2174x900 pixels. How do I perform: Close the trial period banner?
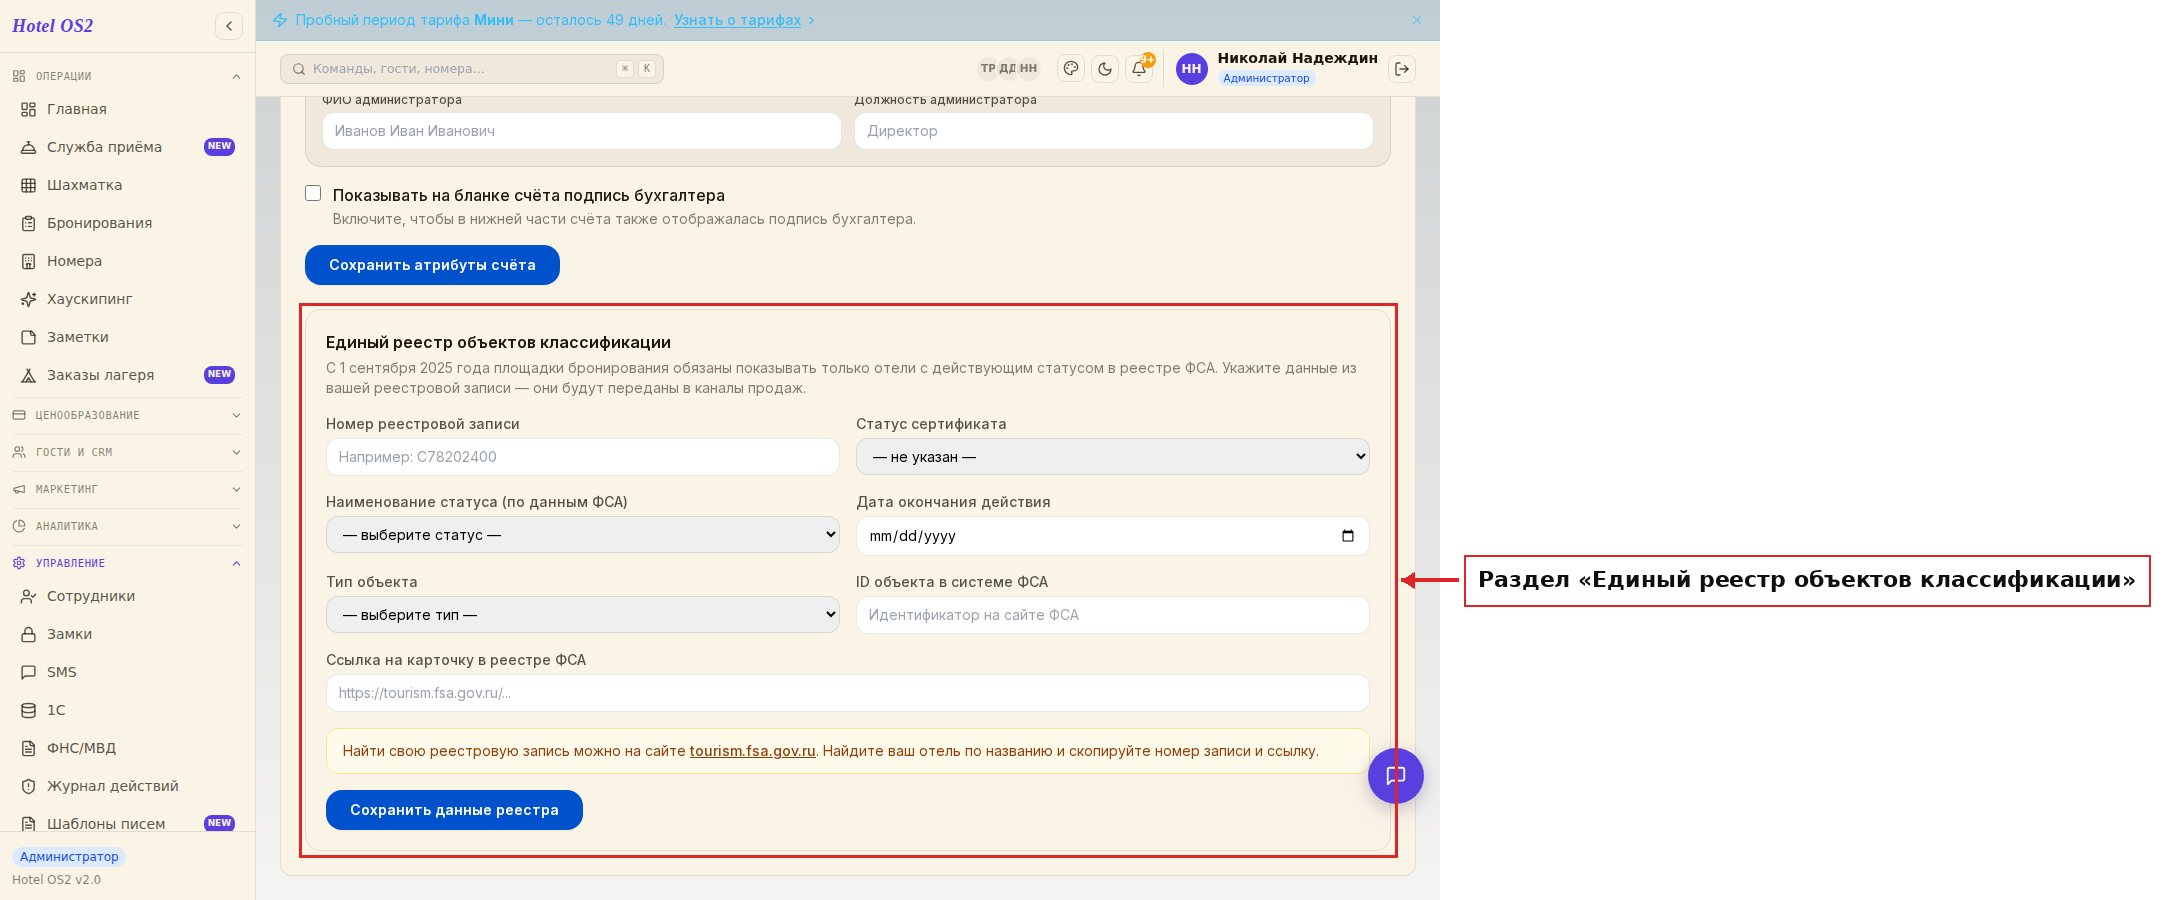(1417, 20)
